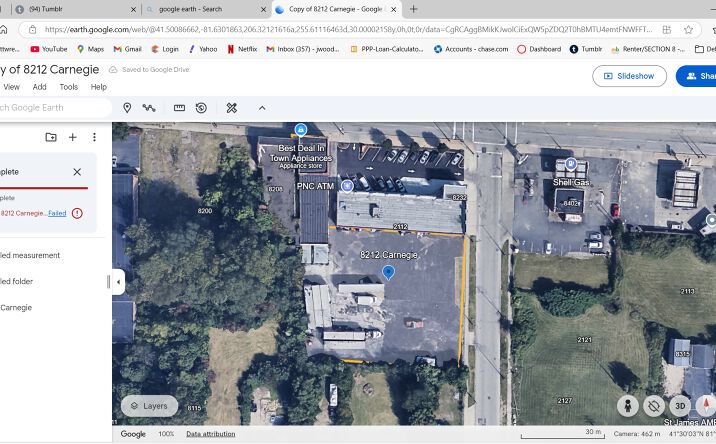Image resolution: width=716 pixels, height=444 pixels.
Task: Toggle 3D view button
Action: (679, 406)
